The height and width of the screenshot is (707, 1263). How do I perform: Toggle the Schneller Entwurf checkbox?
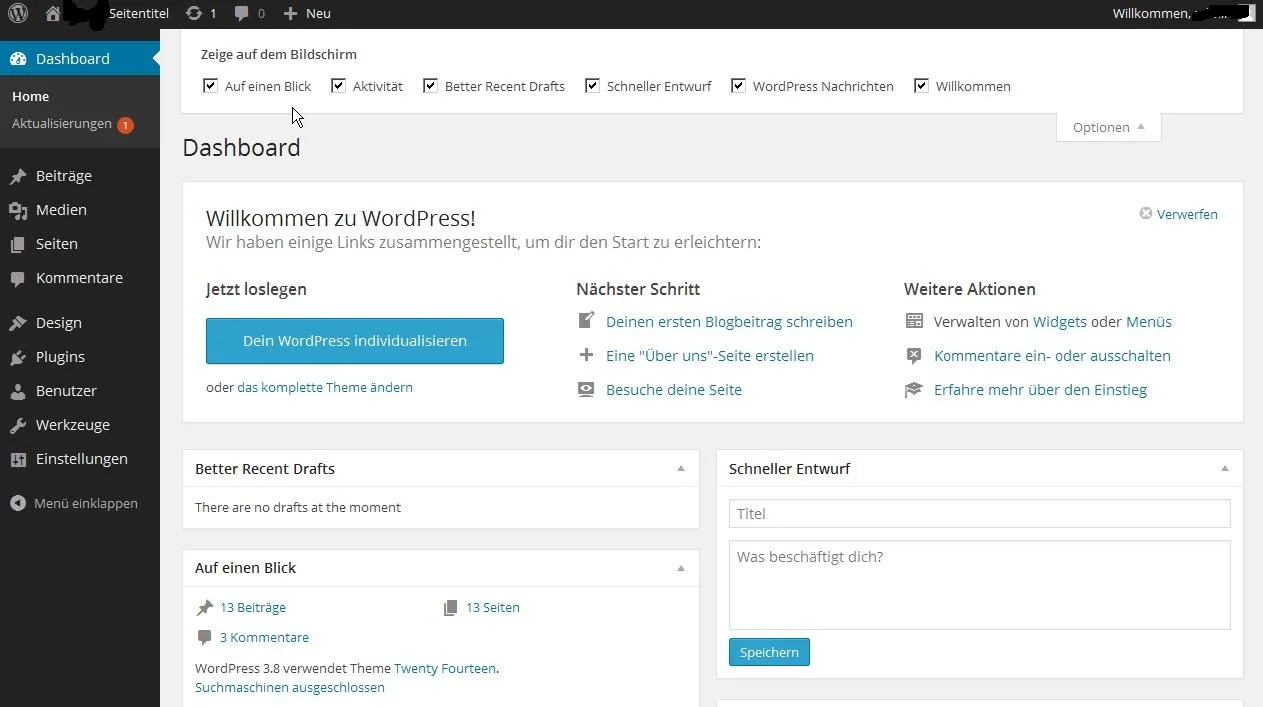[x=592, y=86]
